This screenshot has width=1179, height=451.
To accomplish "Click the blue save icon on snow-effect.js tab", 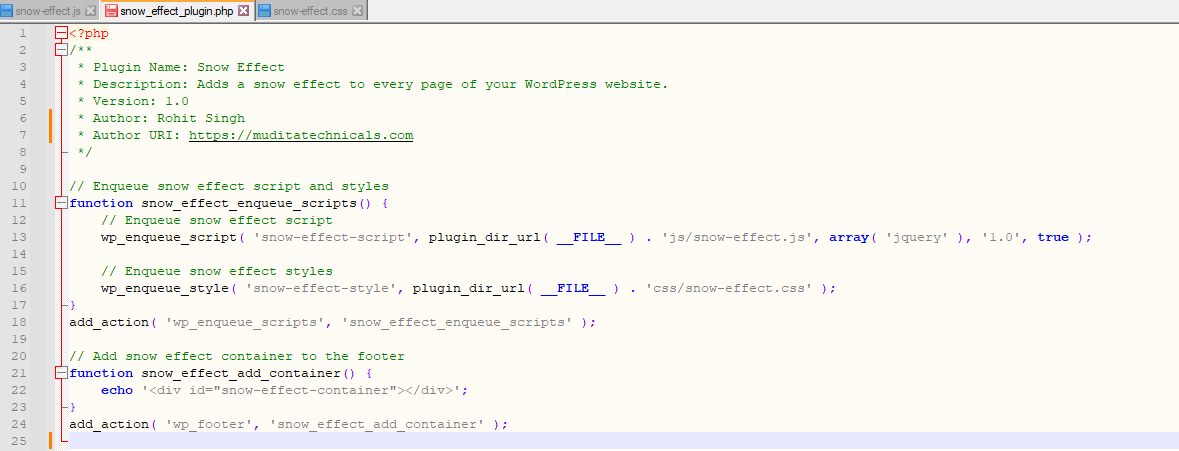I will (x=8, y=11).
